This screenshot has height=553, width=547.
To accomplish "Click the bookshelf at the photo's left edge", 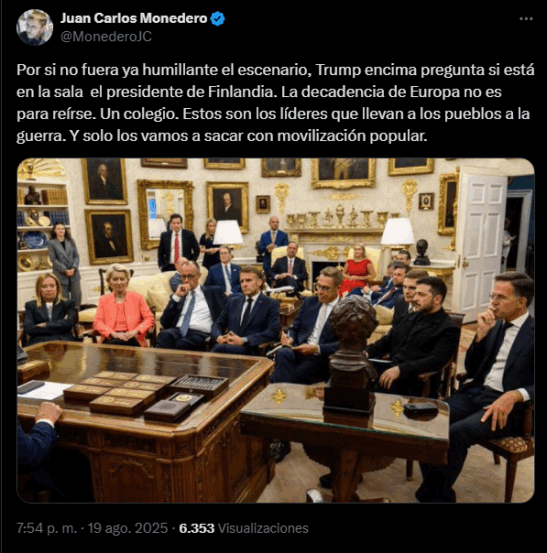I will click(x=42, y=219).
